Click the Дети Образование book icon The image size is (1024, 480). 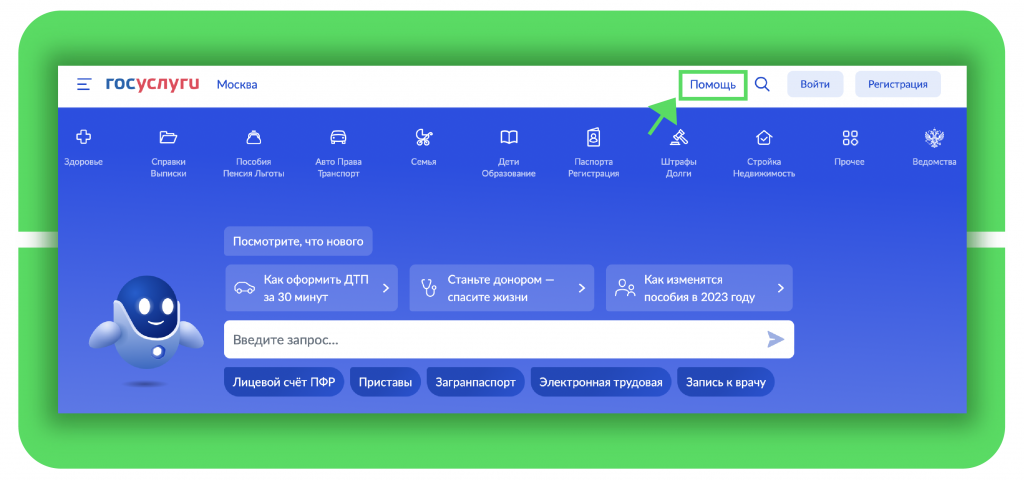[x=509, y=137]
